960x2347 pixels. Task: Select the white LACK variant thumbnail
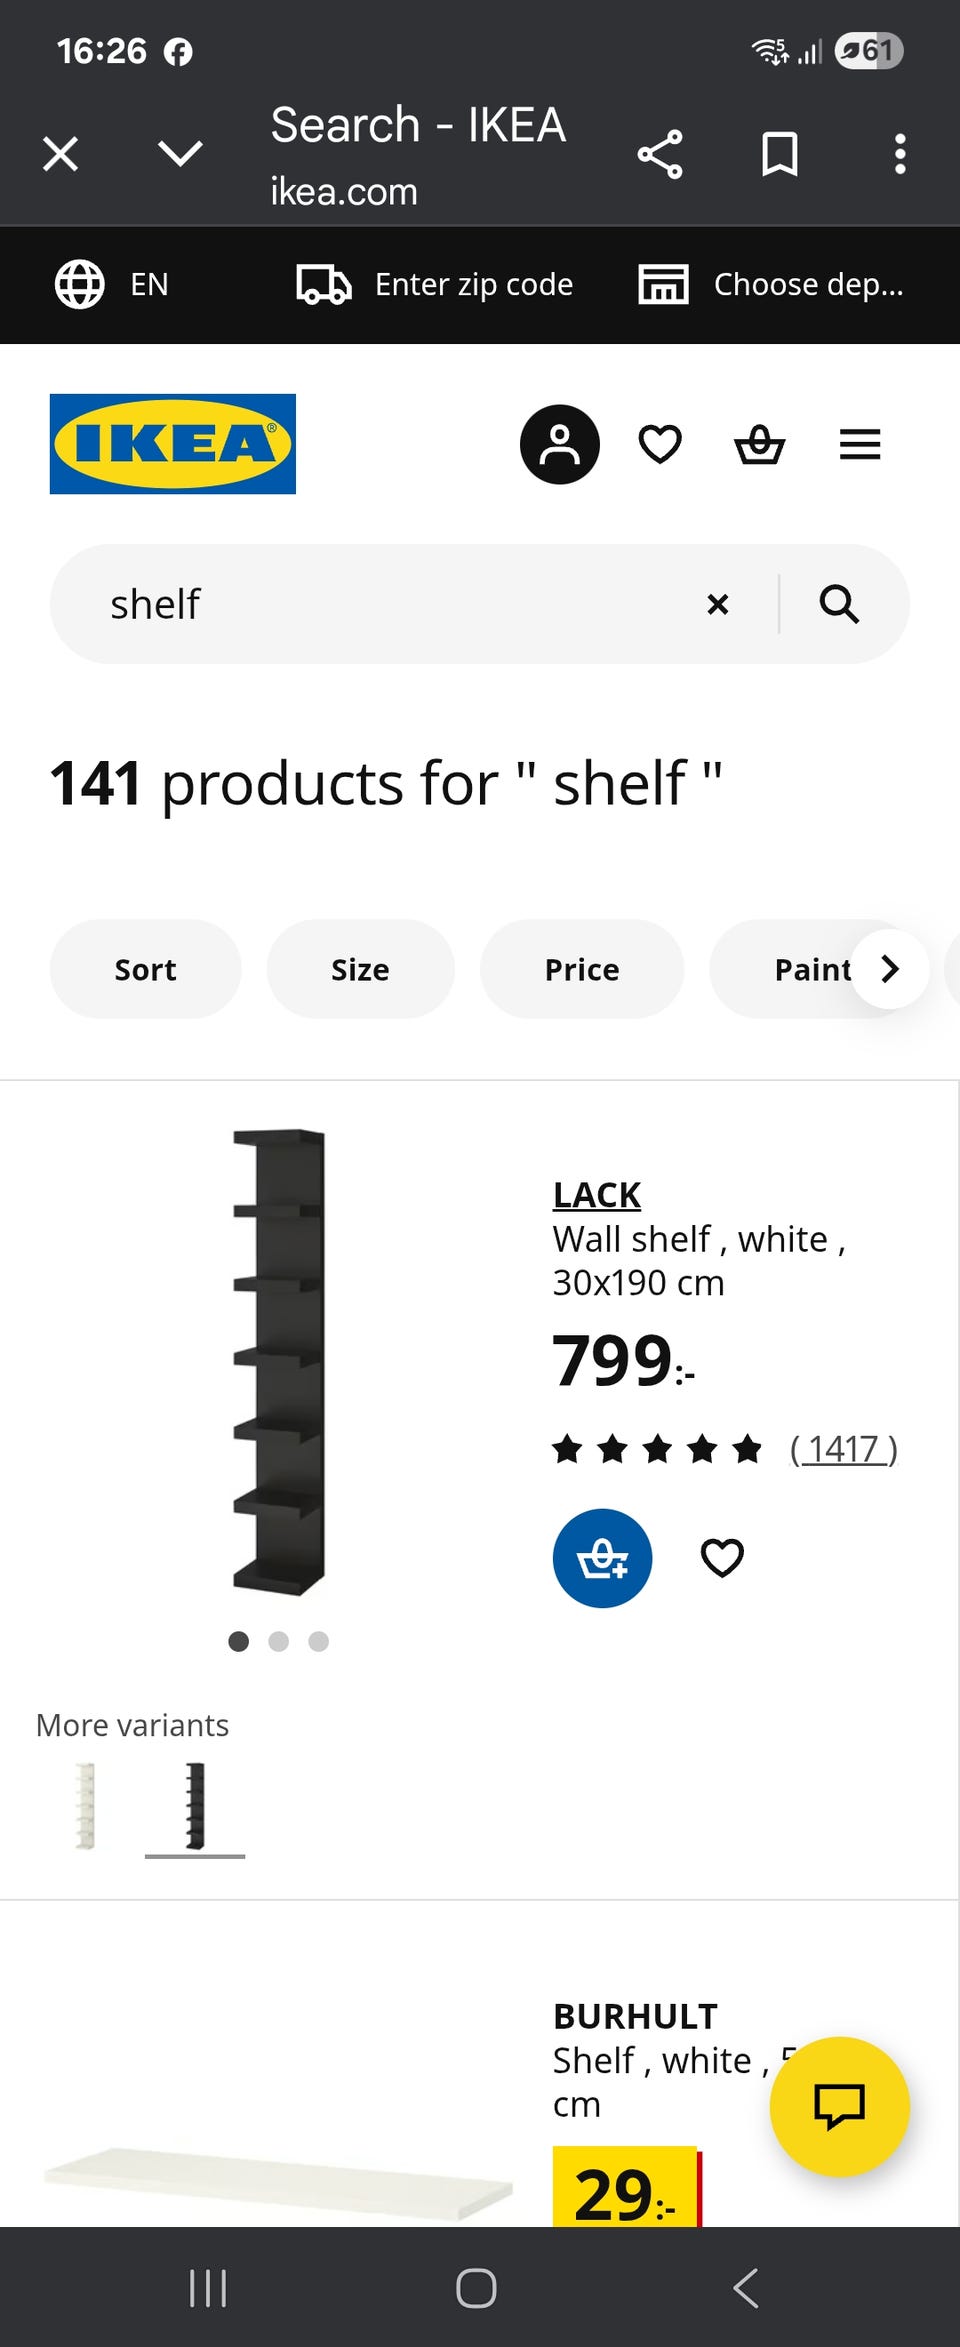click(86, 1806)
